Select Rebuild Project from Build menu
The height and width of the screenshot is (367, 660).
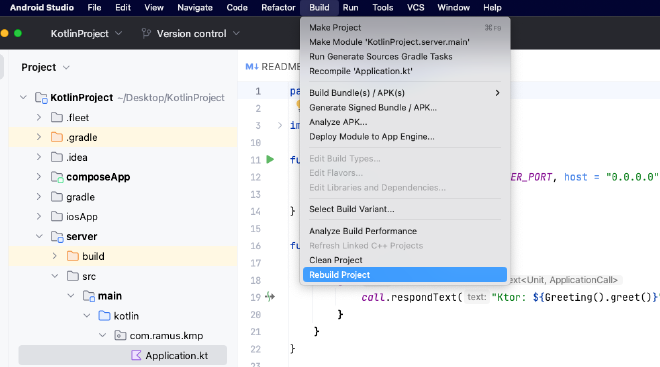click(405, 275)
